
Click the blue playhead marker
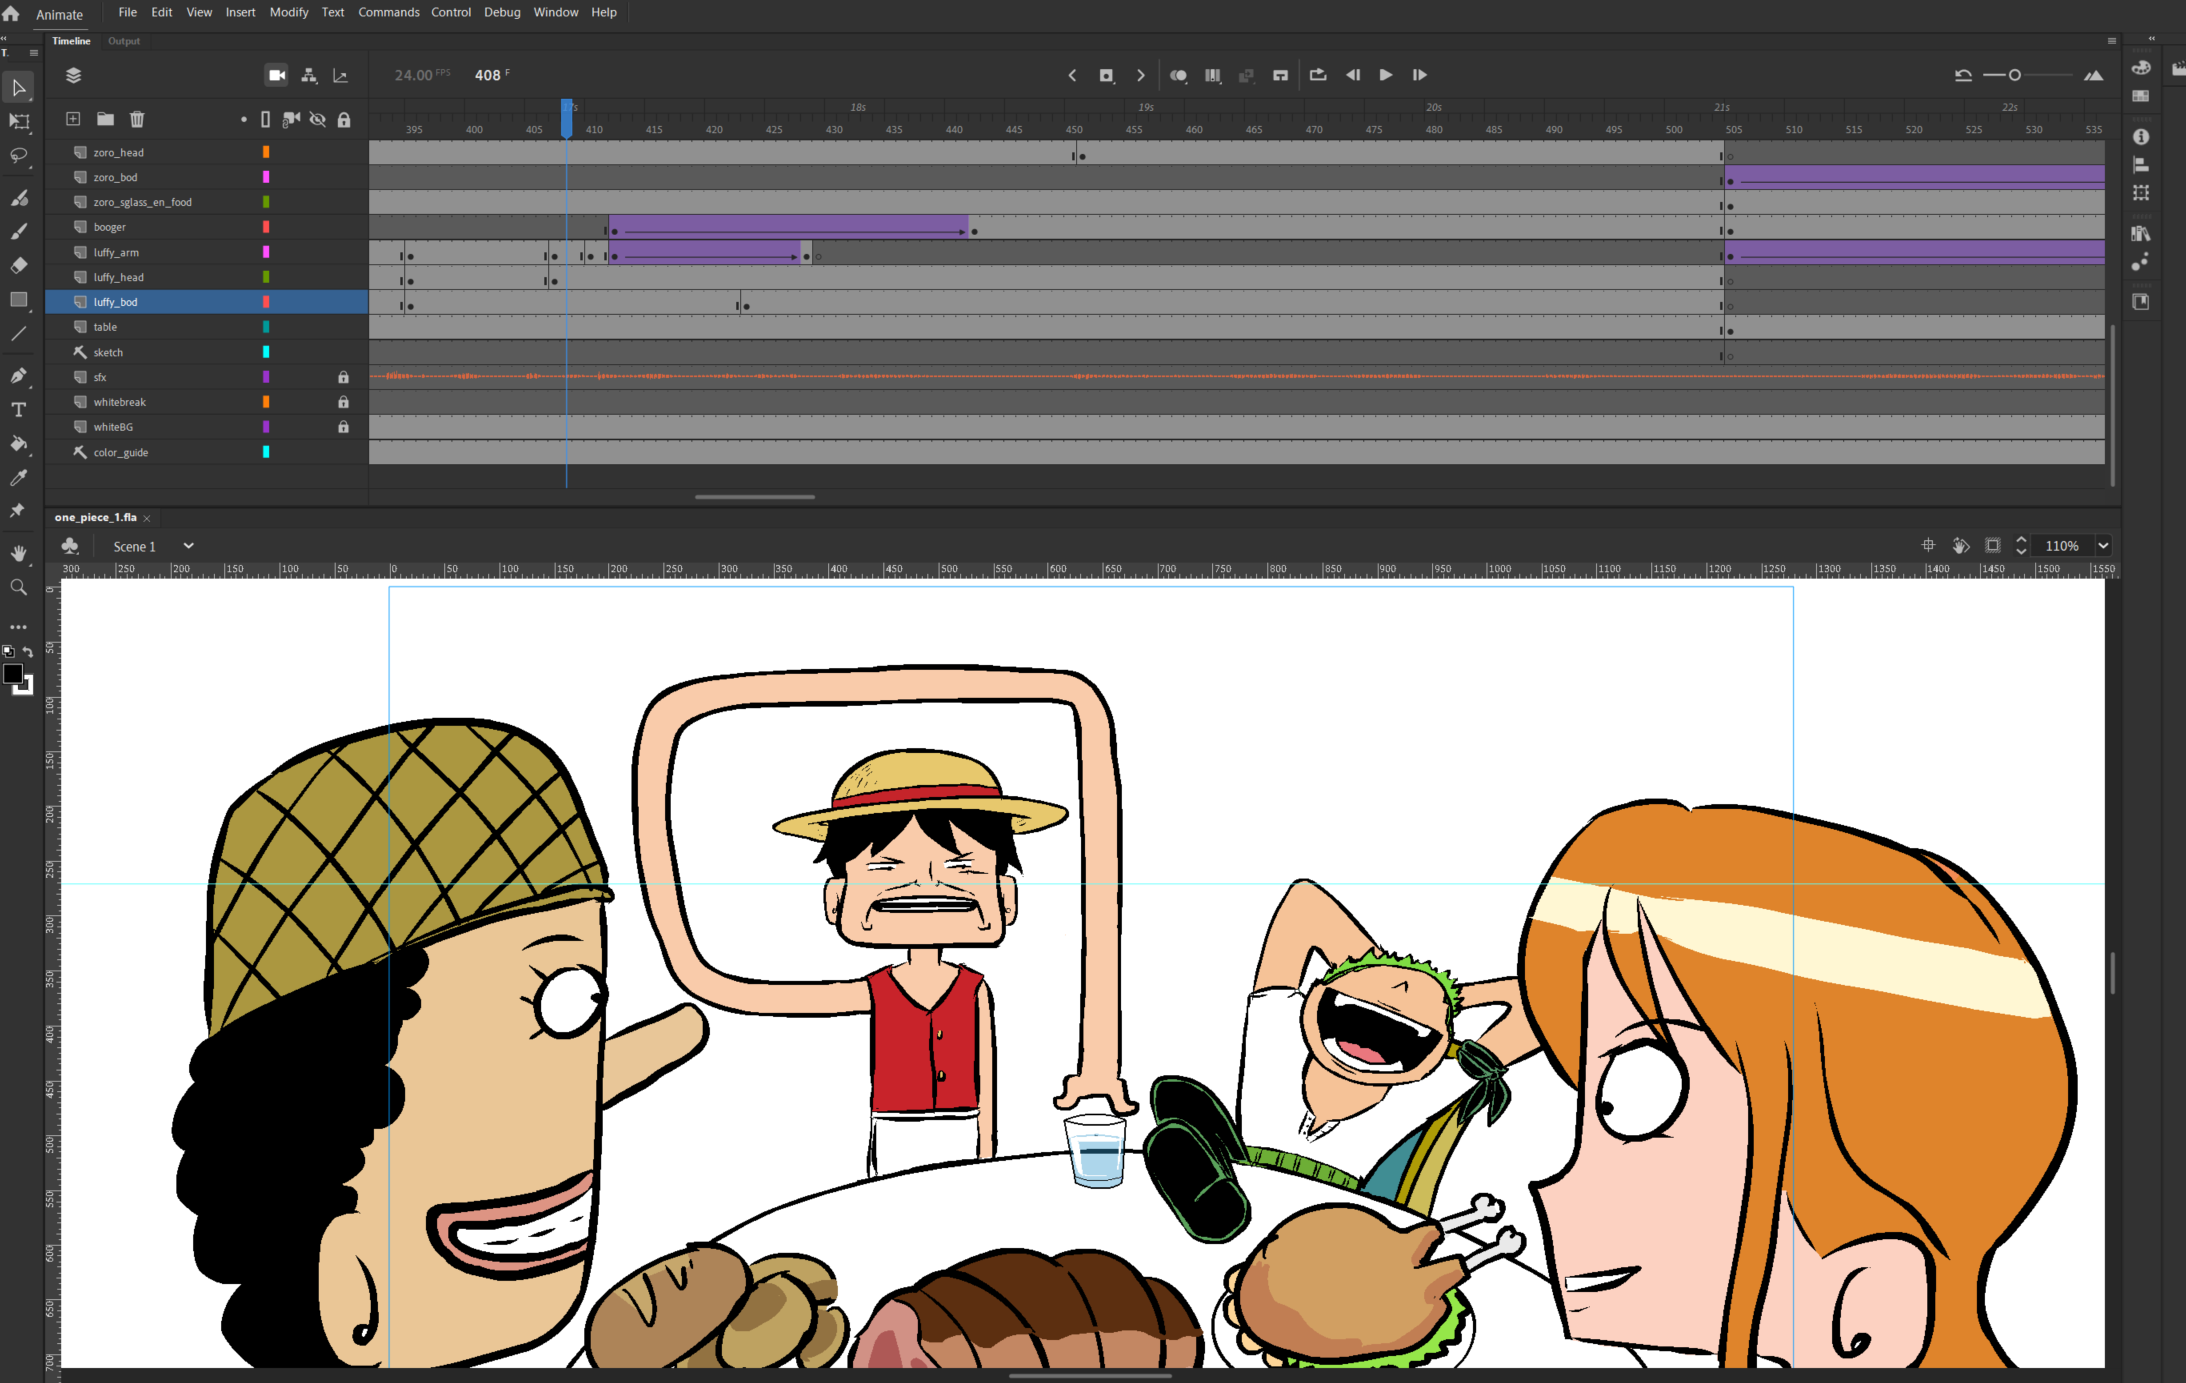(567, 118)
